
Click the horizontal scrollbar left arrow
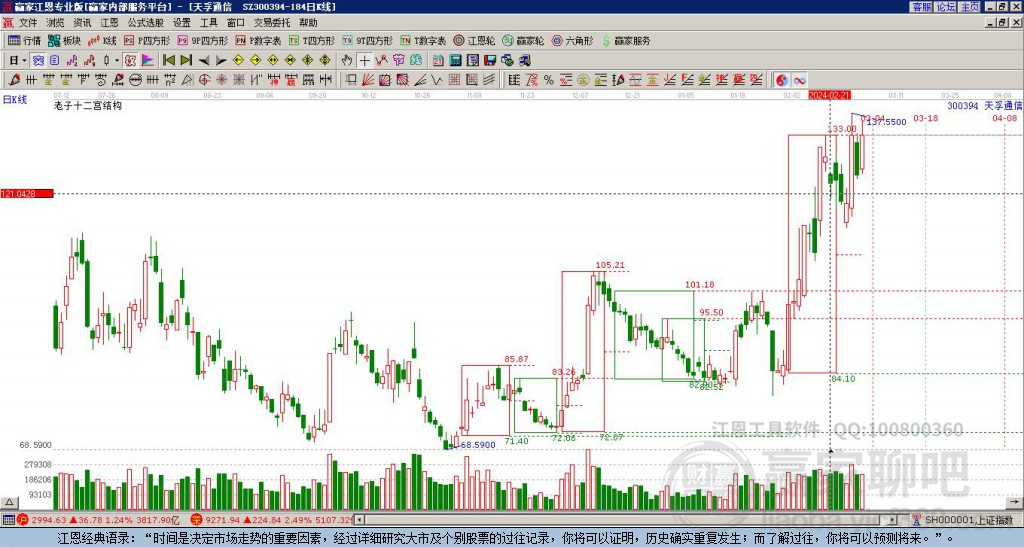click(x=359, y=520)
